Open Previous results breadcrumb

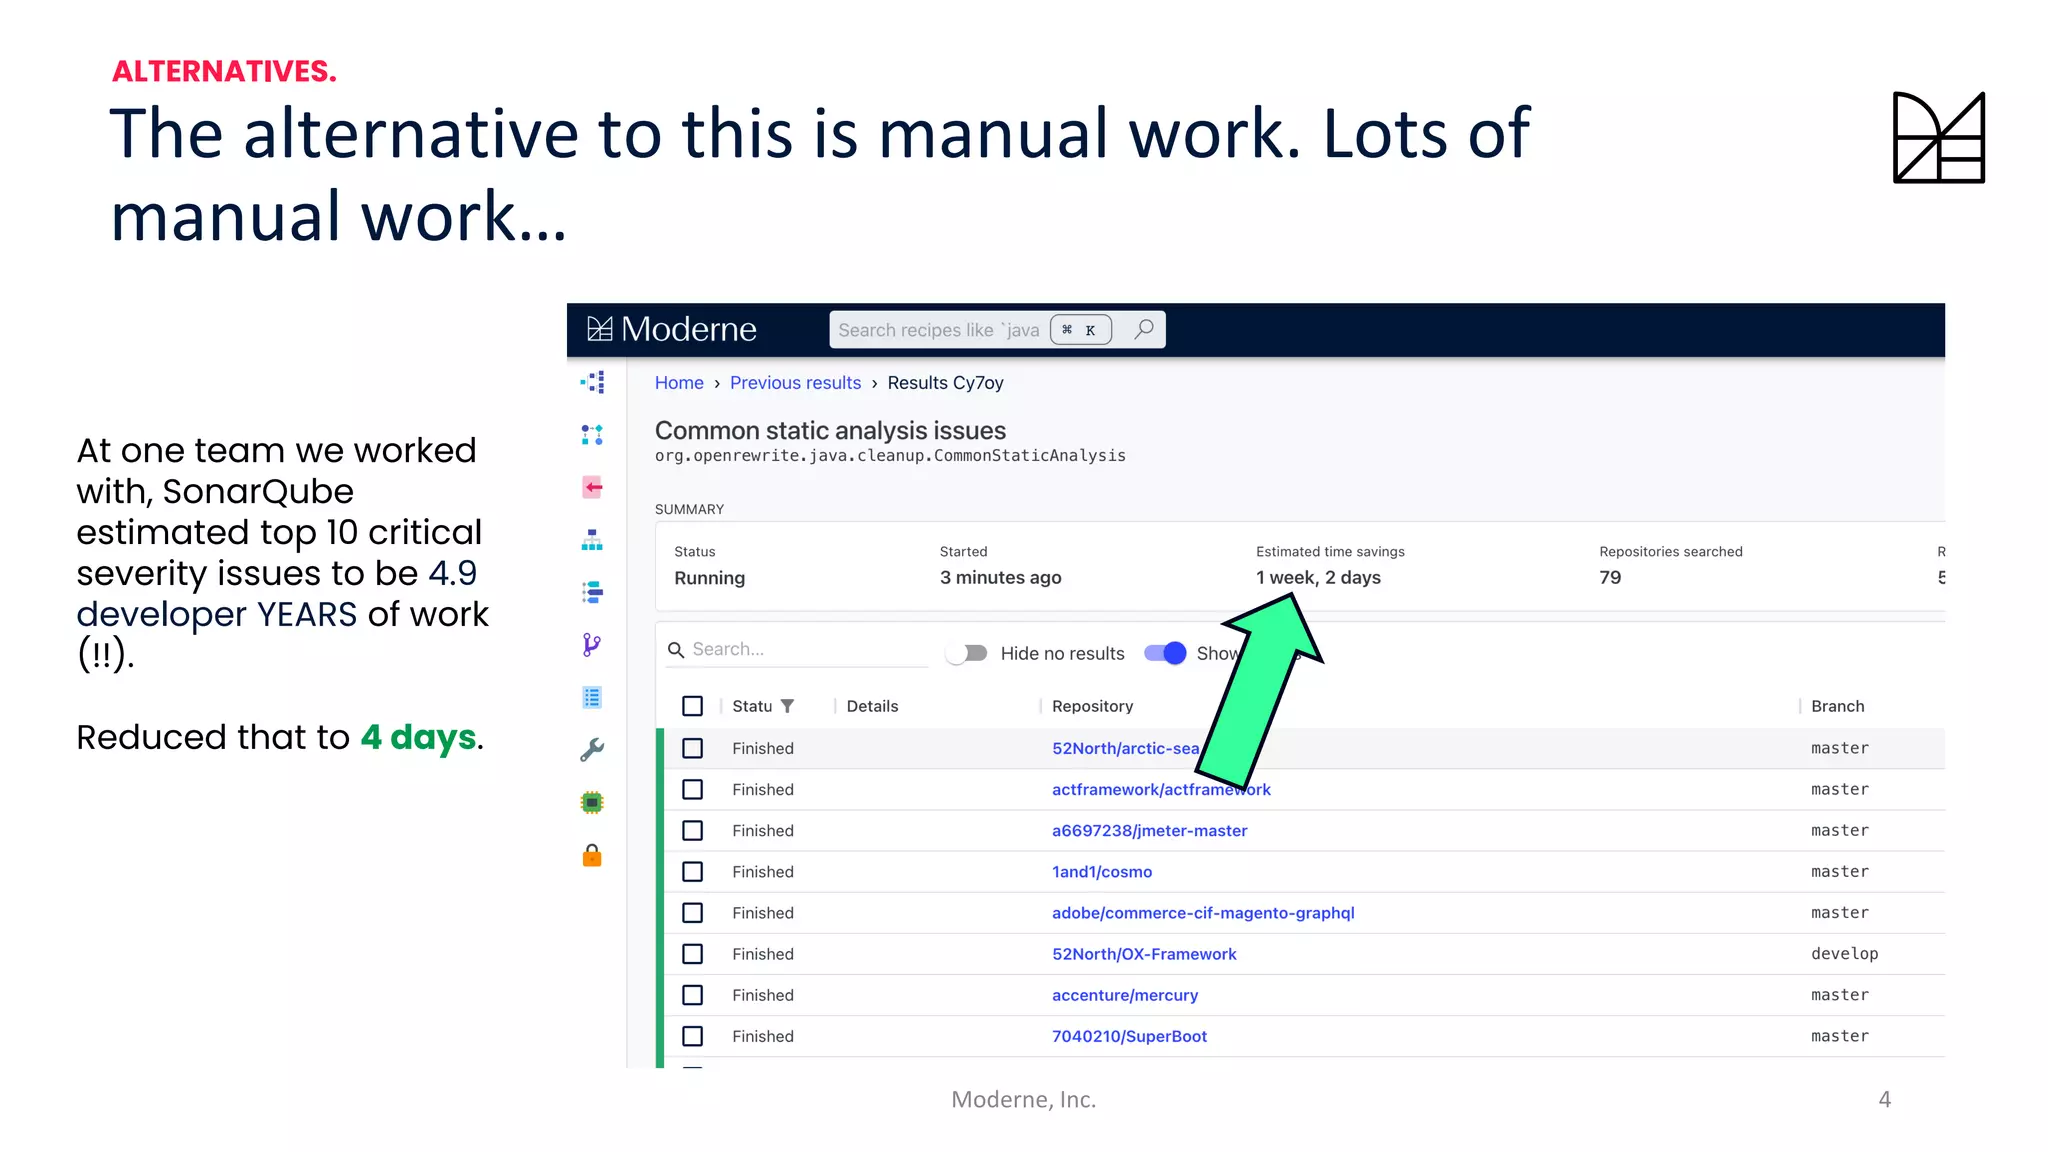tap(795, 383)
